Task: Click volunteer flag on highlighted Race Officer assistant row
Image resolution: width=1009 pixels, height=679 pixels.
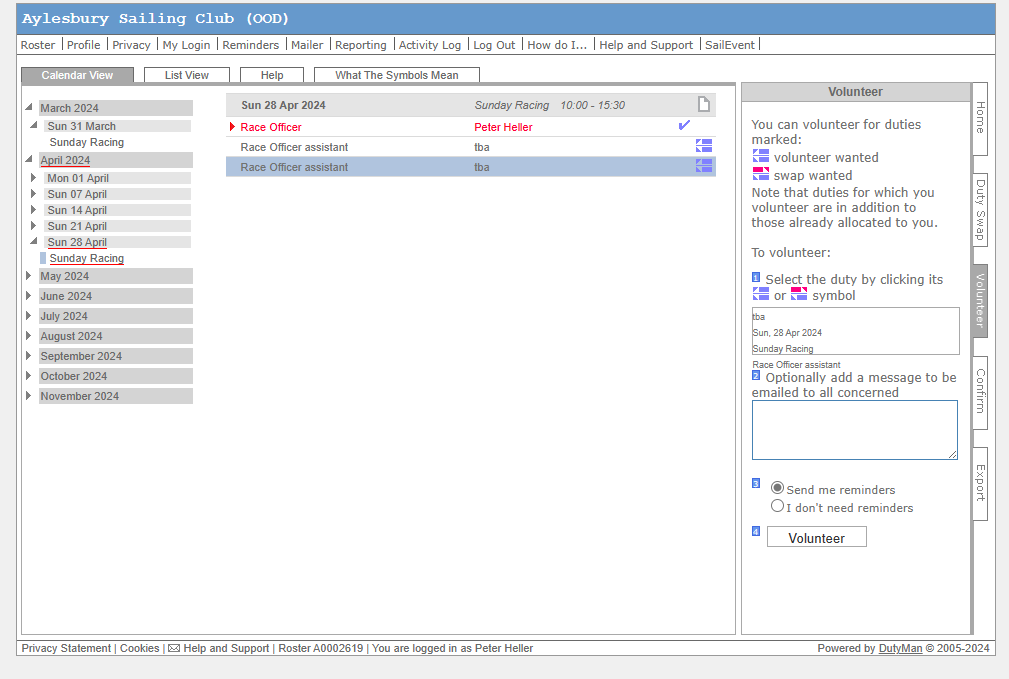Action: point(704,166)
